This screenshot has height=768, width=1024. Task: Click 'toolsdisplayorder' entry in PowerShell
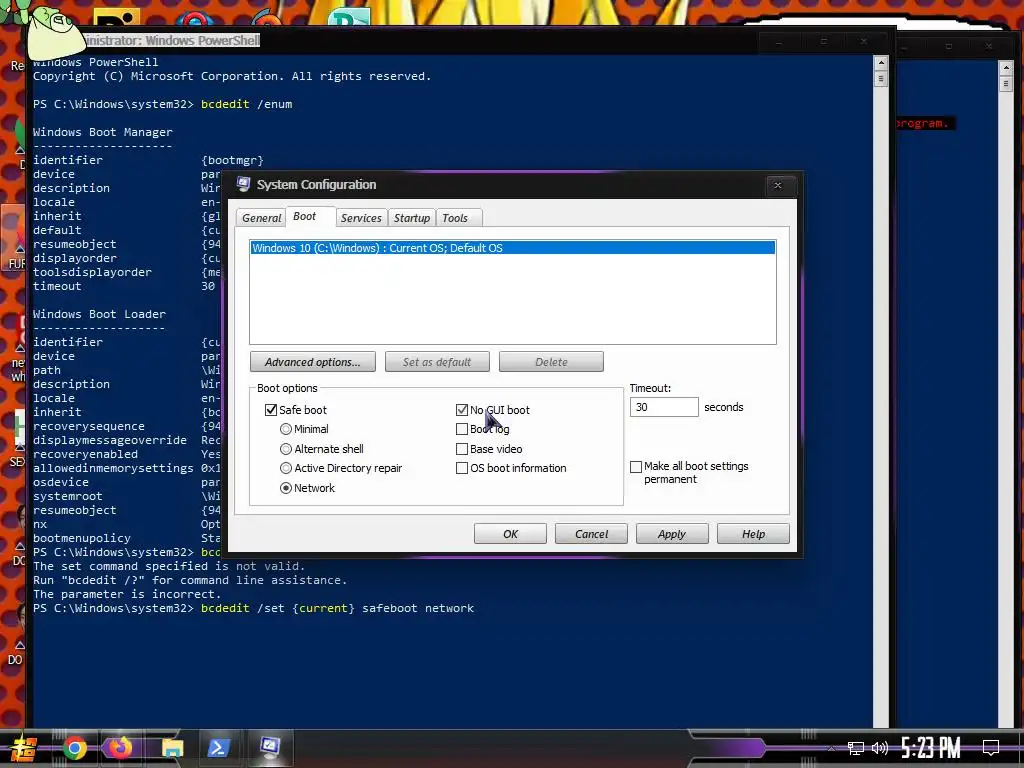tap(93, 272)
